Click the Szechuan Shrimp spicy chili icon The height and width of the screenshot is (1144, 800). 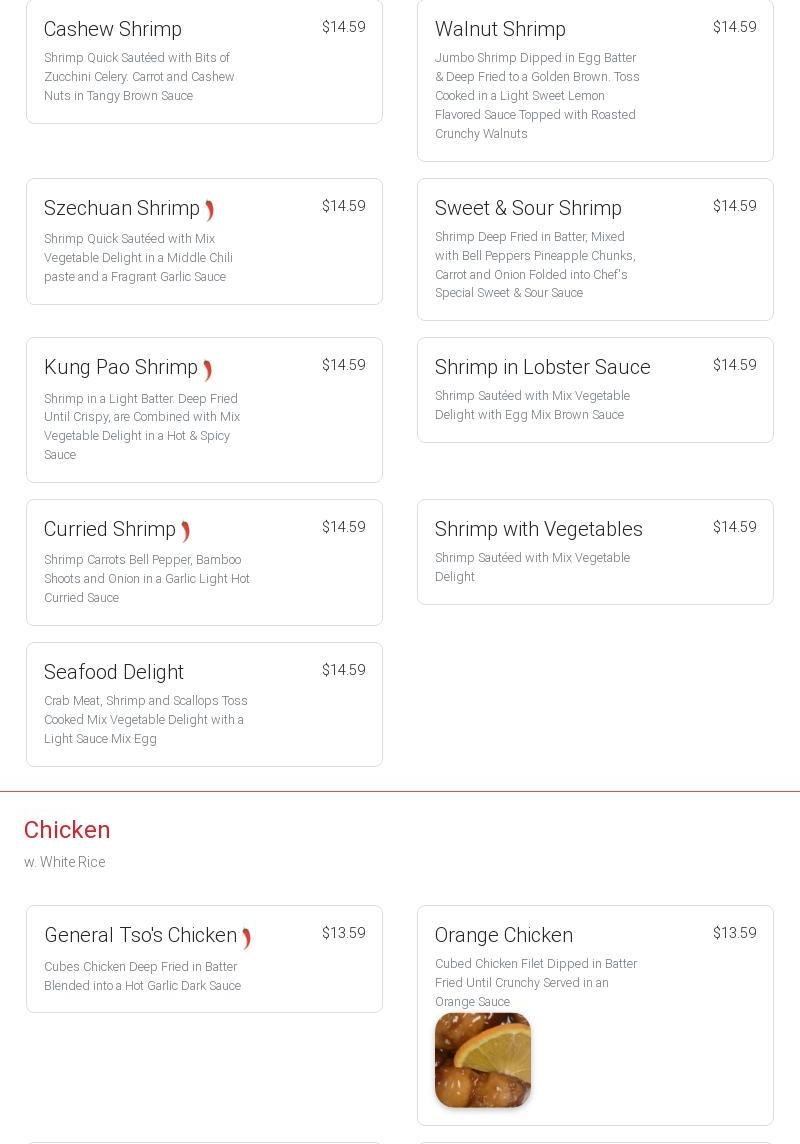[210, 210]
